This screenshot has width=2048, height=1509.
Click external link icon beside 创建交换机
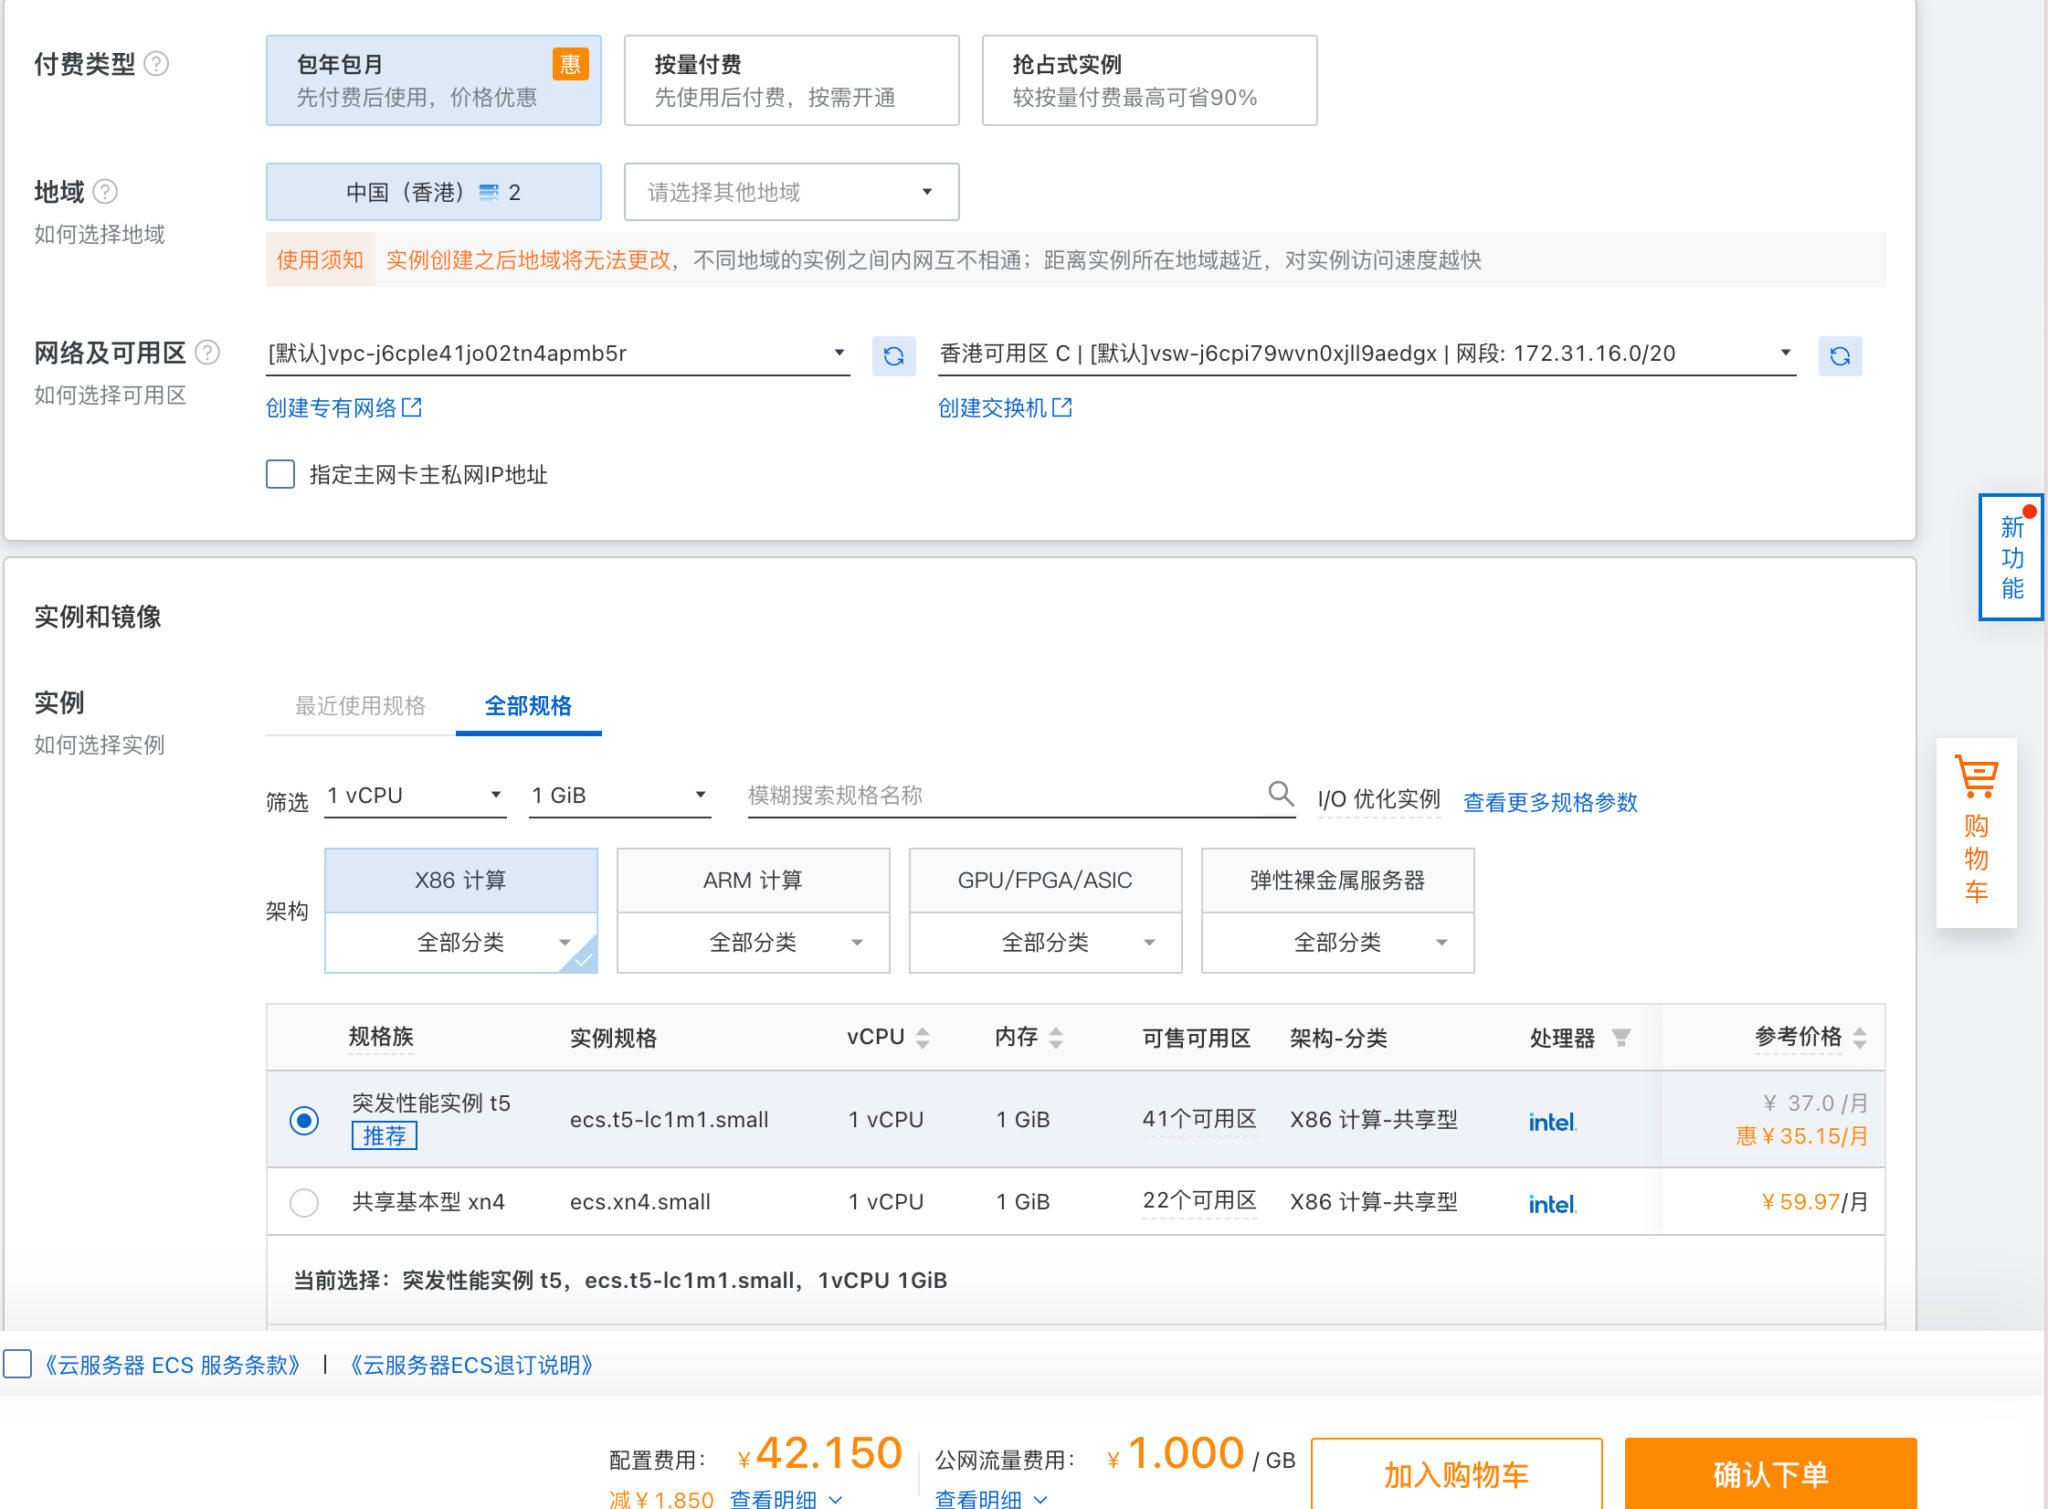(x=1062, y=407)
